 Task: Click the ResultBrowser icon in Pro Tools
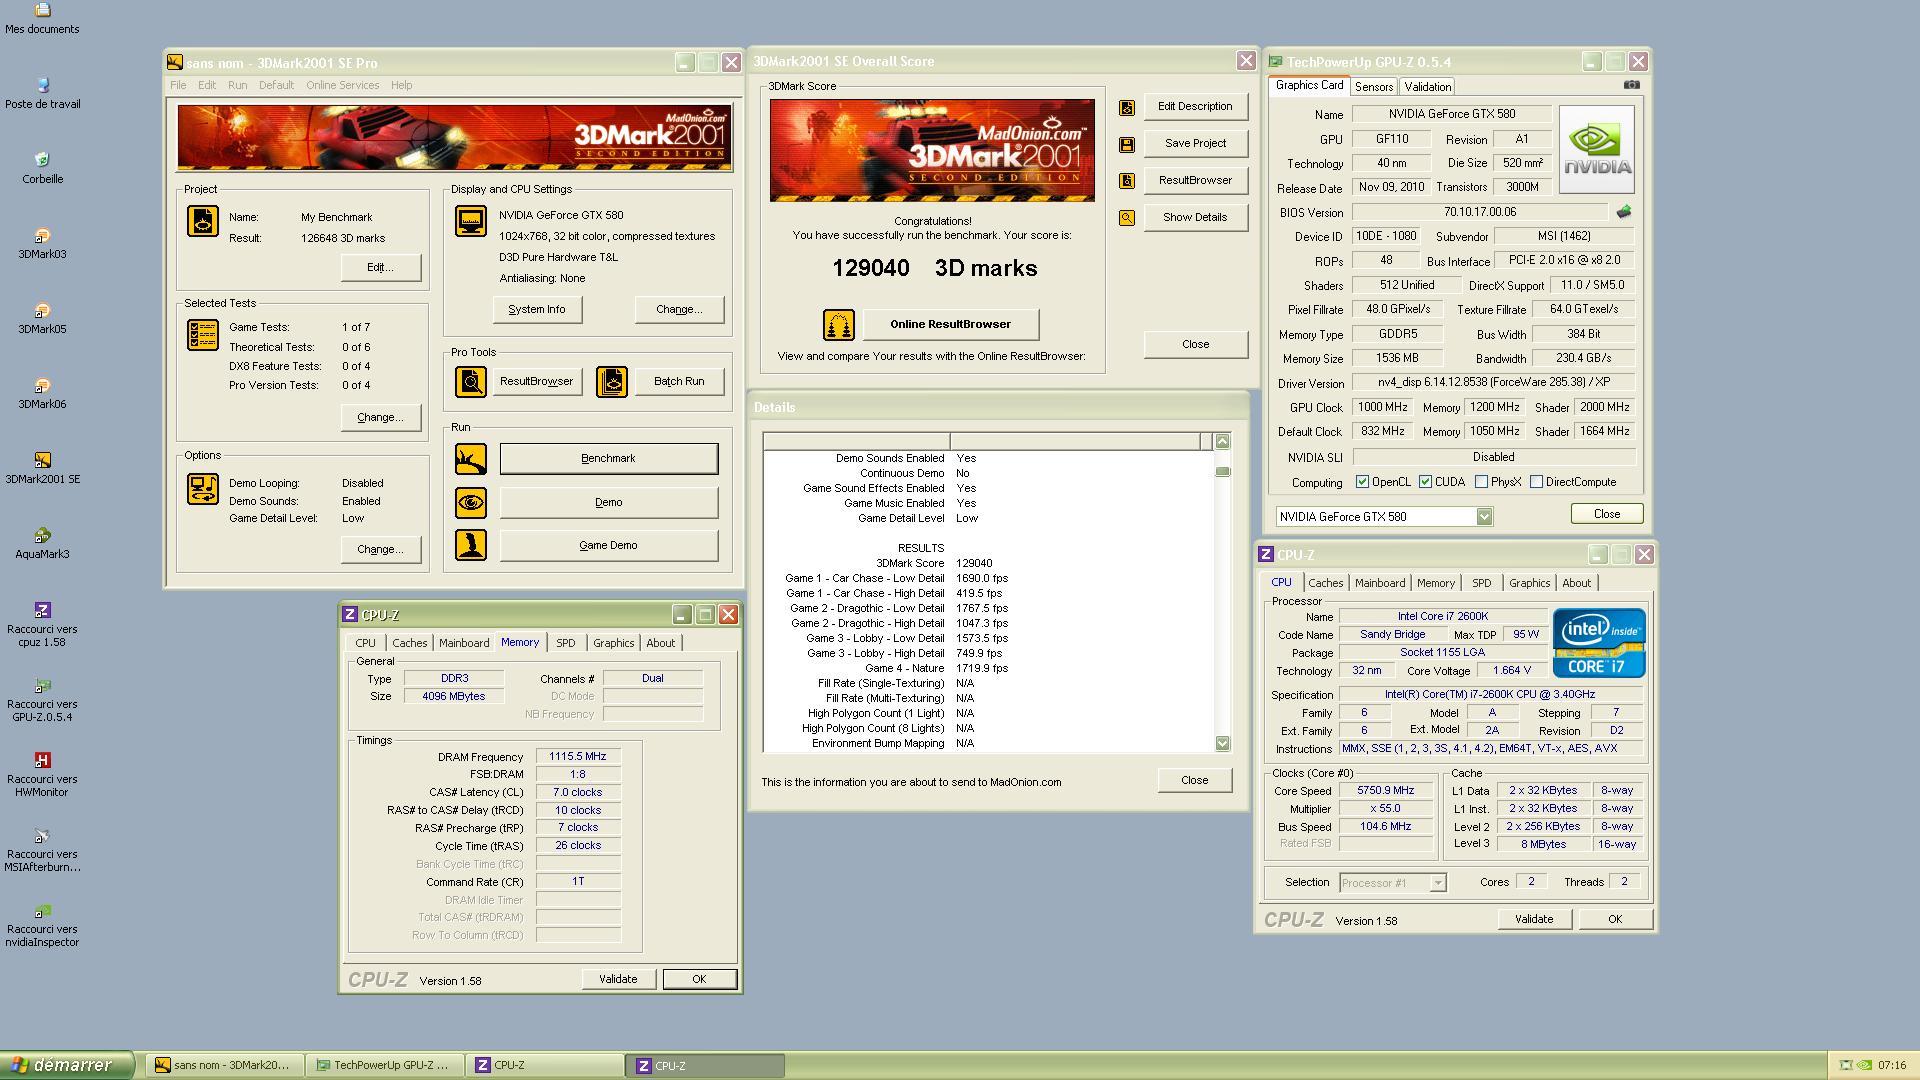tap(471, 381)
